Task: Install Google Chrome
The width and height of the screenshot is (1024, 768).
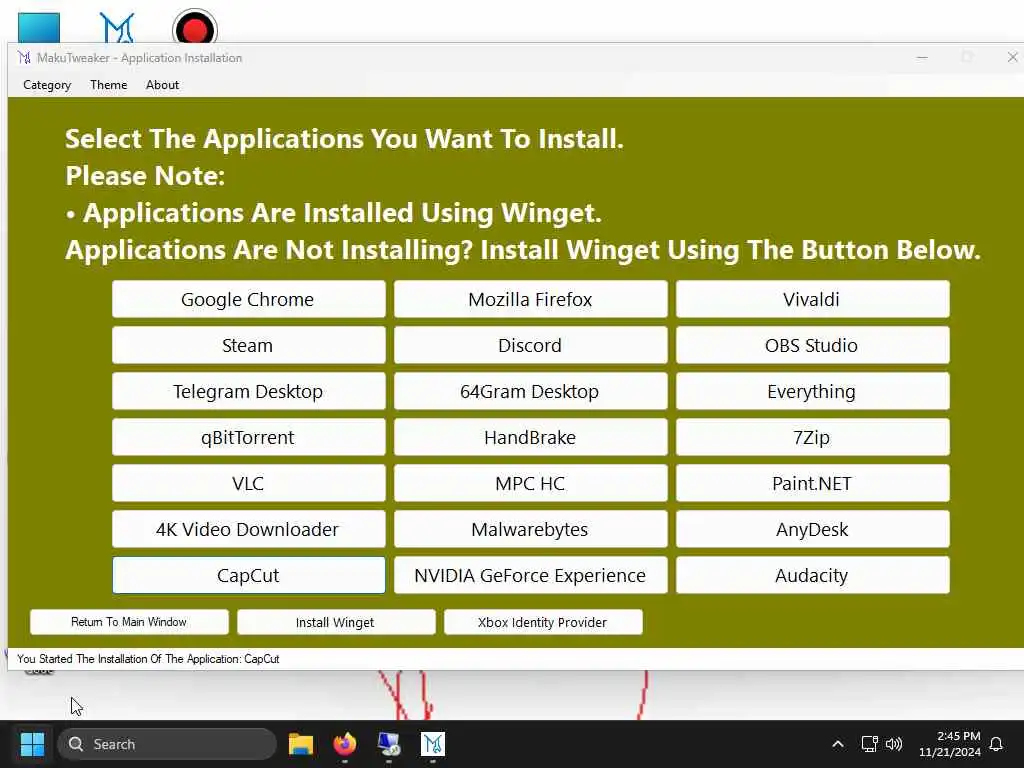Action: click(x=249, y=299)
